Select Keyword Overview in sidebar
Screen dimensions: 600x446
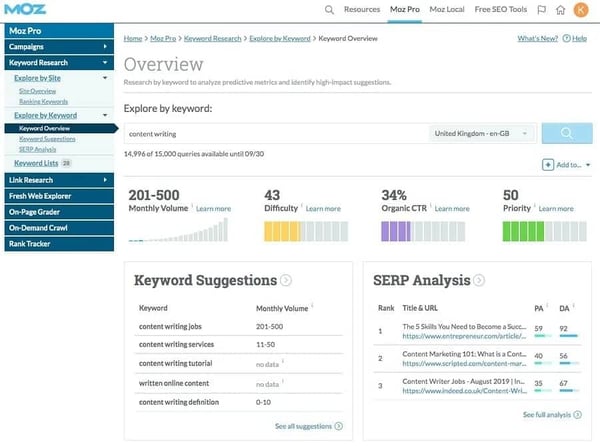click(44, 129)
